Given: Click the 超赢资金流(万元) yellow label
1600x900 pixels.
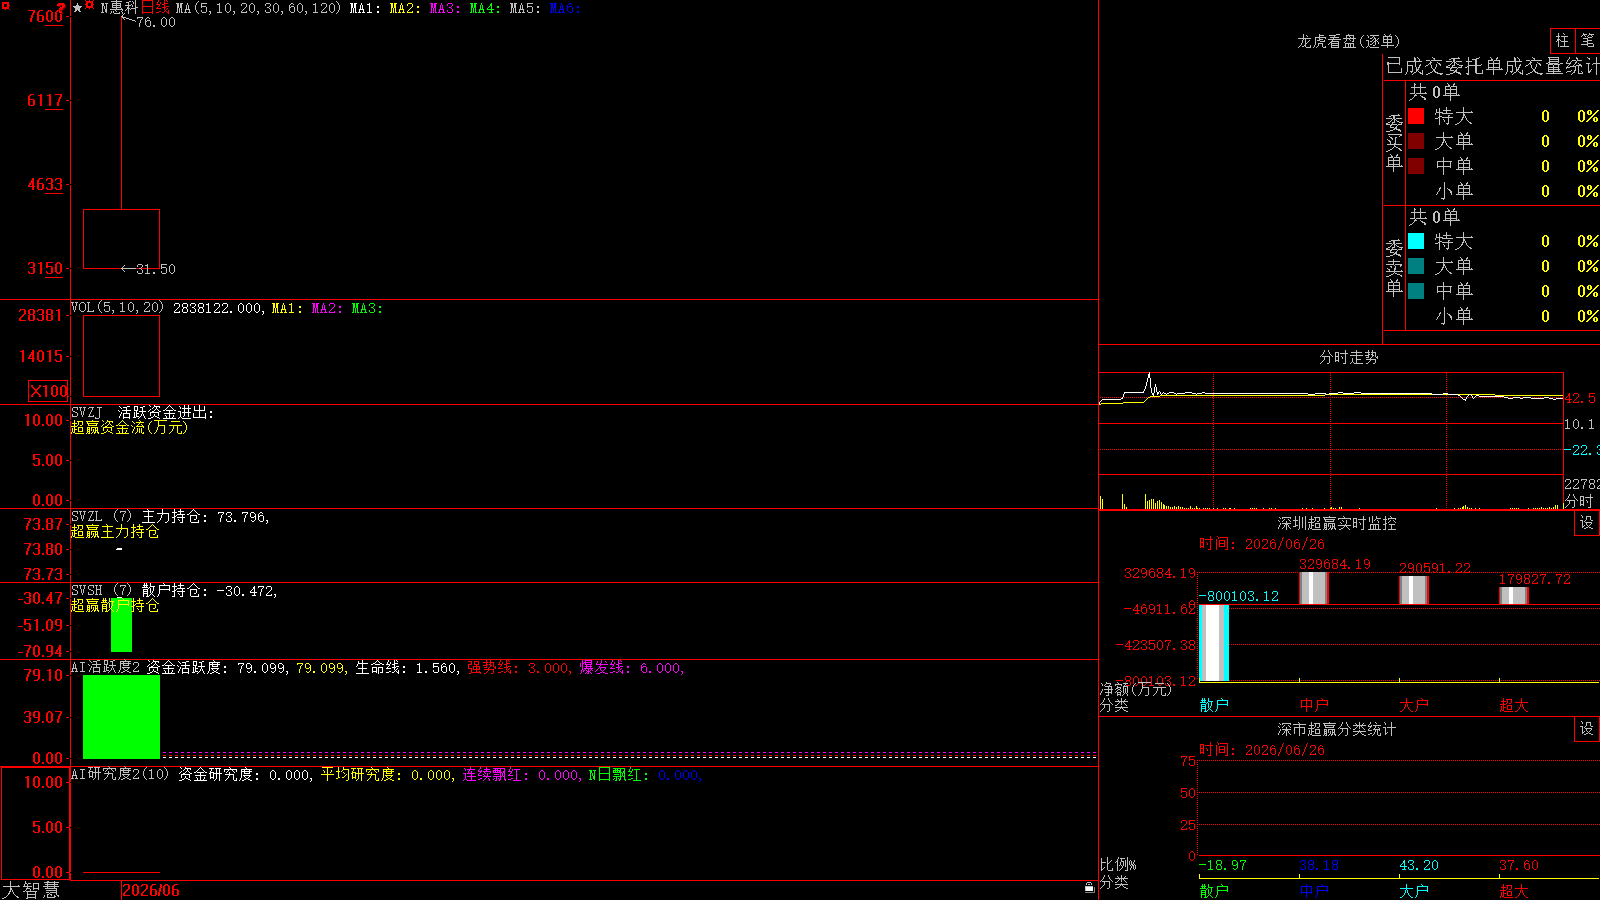Looking at the screenshot, I should (129, 428).
